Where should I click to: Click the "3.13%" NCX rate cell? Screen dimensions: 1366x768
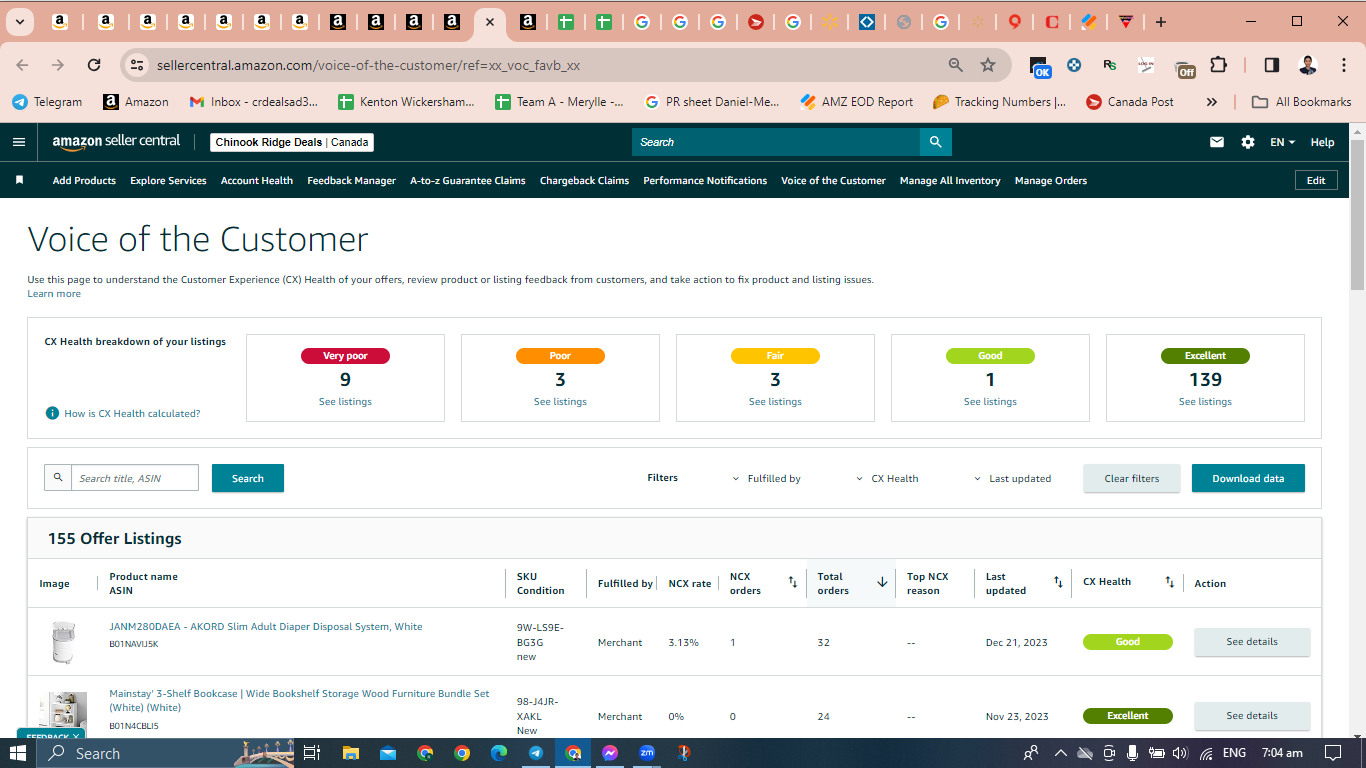click(684, 642)
